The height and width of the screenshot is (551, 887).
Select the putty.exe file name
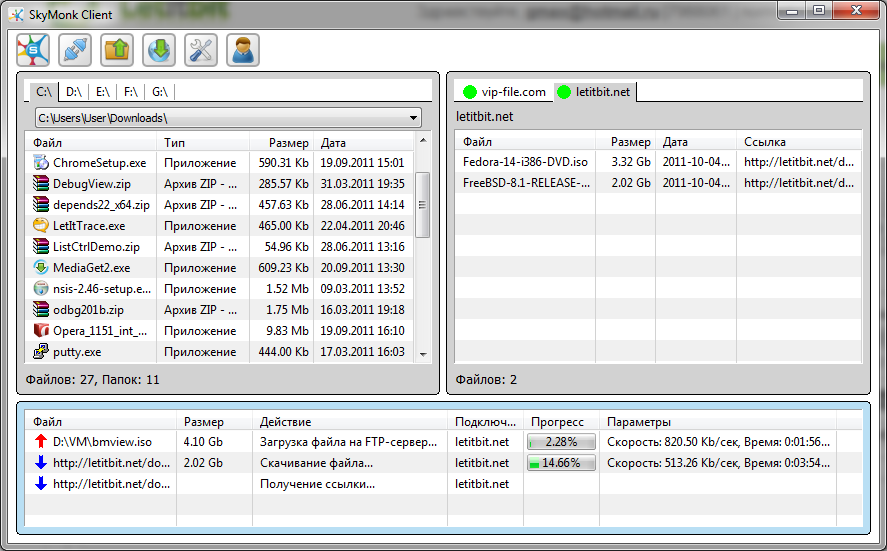point(77,352)
